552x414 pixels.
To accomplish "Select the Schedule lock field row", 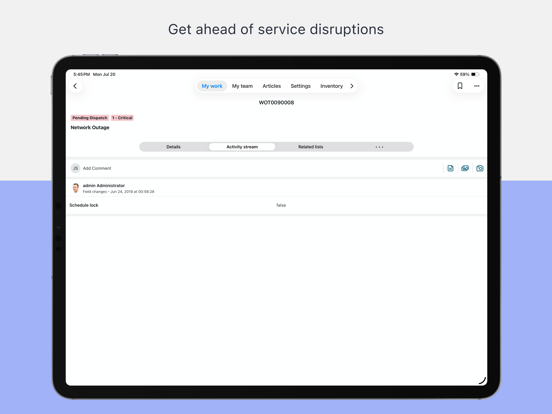I will click(276, 205).
